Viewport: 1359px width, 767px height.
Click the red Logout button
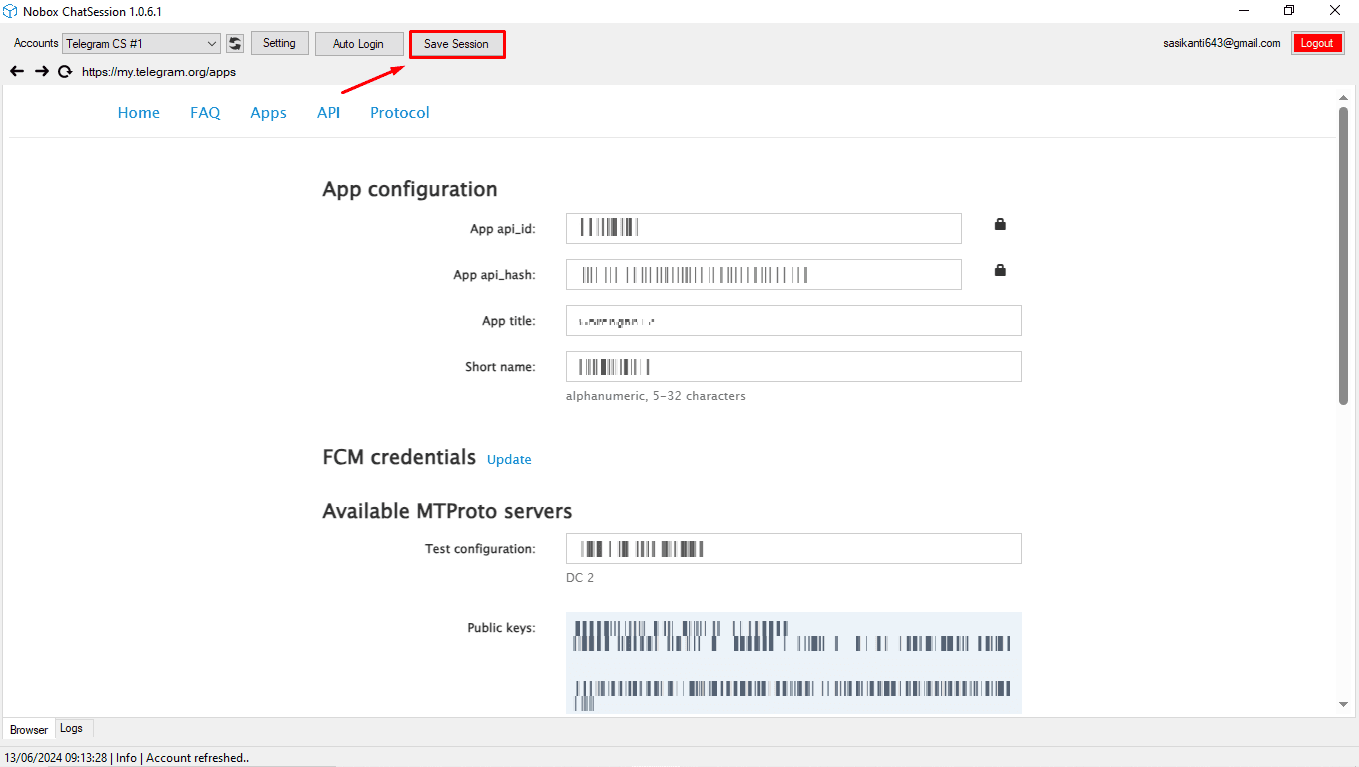click(1317, 43)
